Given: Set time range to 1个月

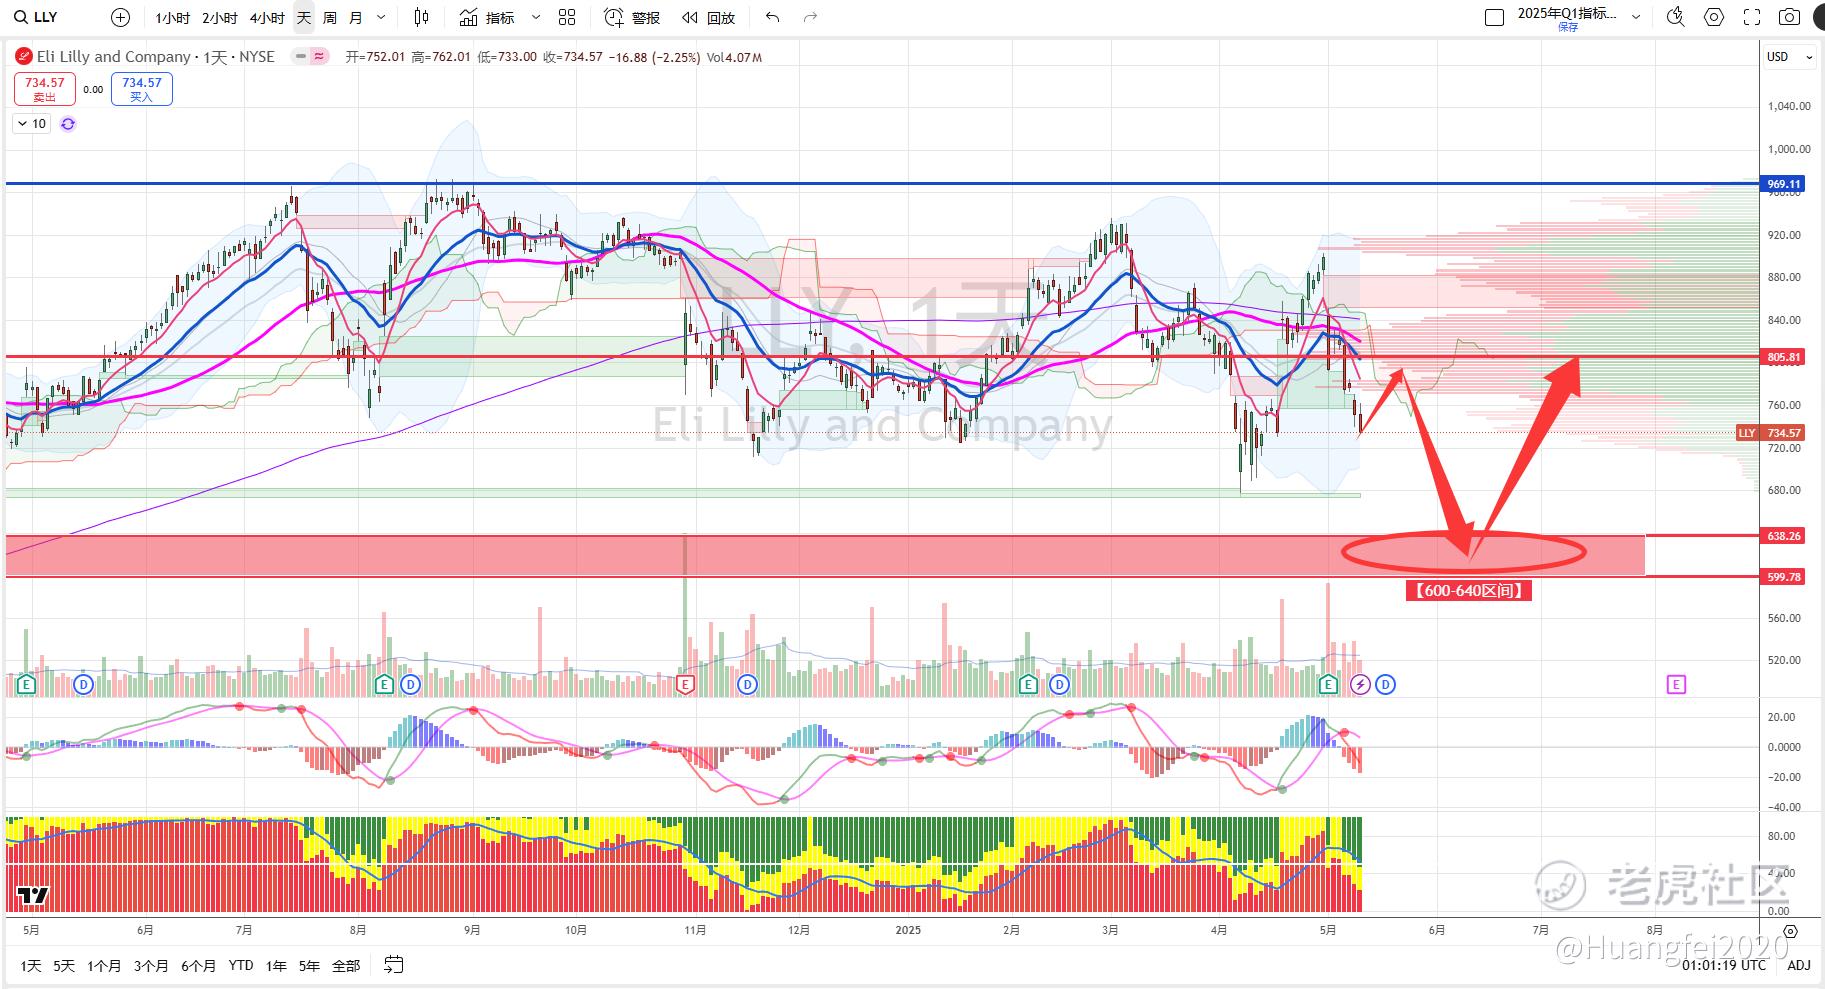Looking at the screenshot, I should point(104,965).
